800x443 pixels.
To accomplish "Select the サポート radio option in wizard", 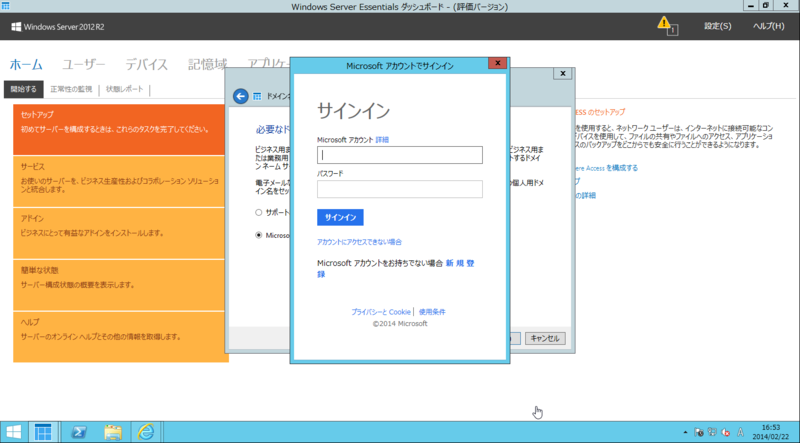I will (x=259, y=212).
